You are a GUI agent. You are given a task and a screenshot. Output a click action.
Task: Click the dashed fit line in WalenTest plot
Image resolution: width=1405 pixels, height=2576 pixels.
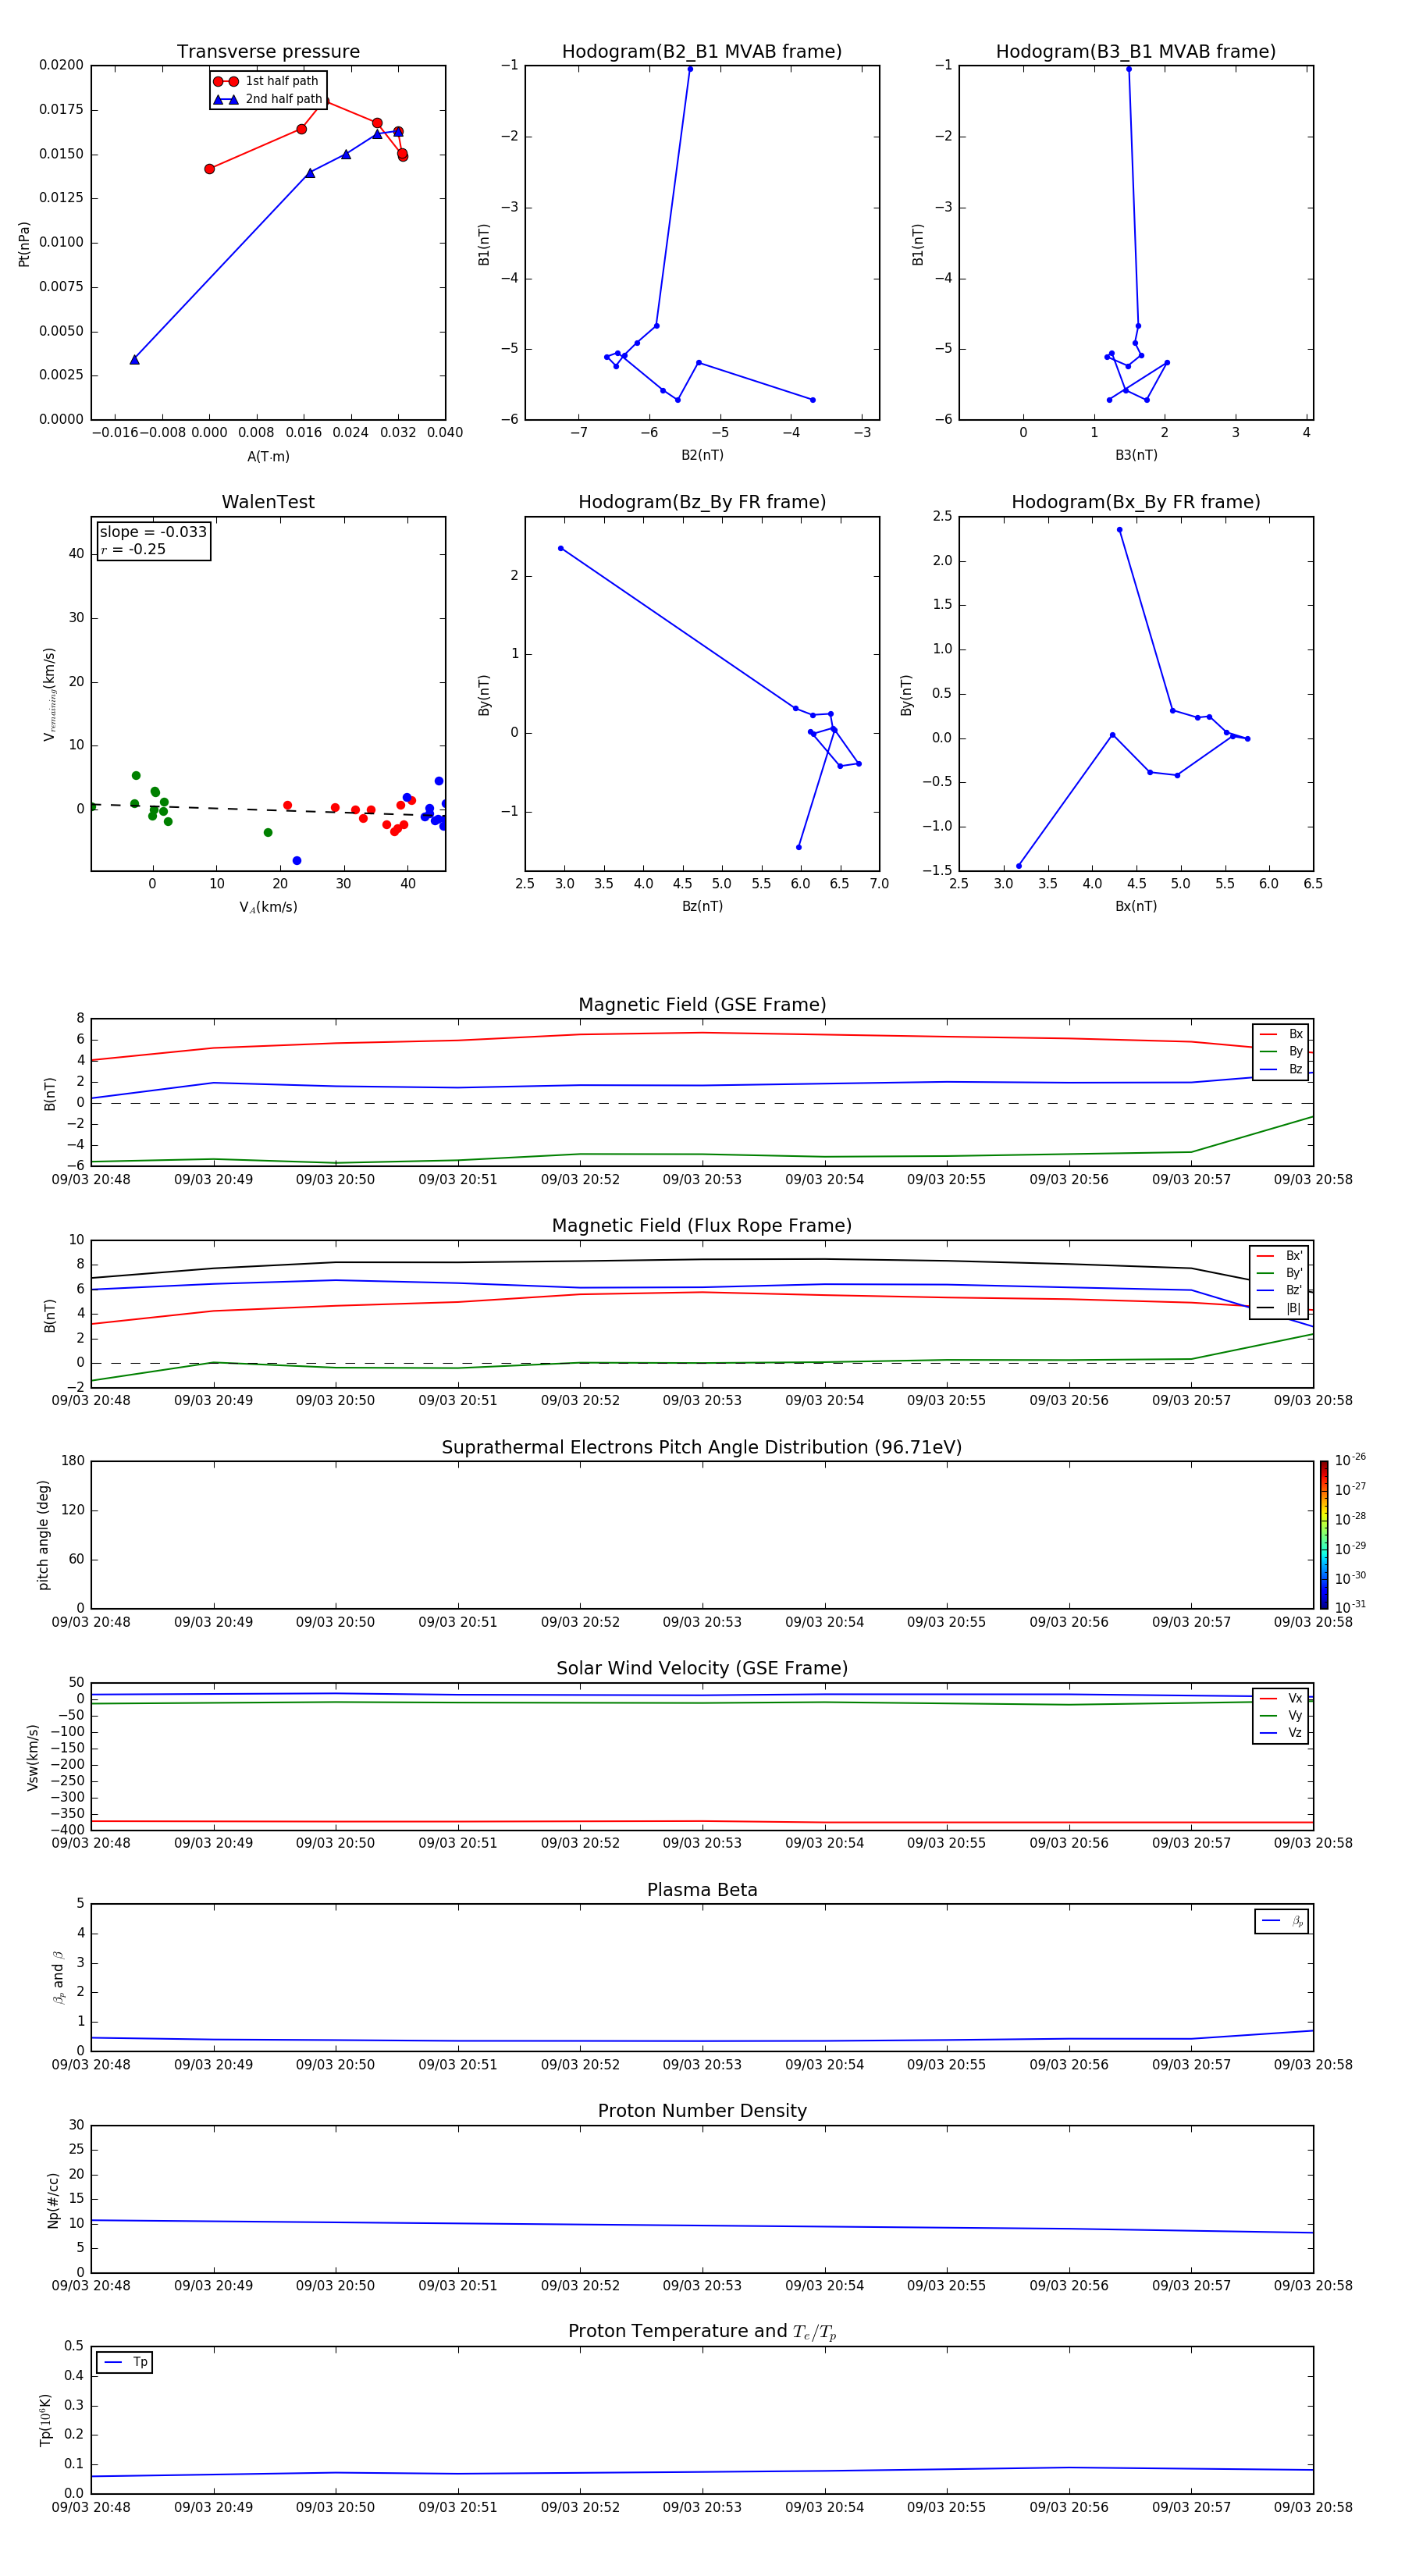[x=268, y=809]
